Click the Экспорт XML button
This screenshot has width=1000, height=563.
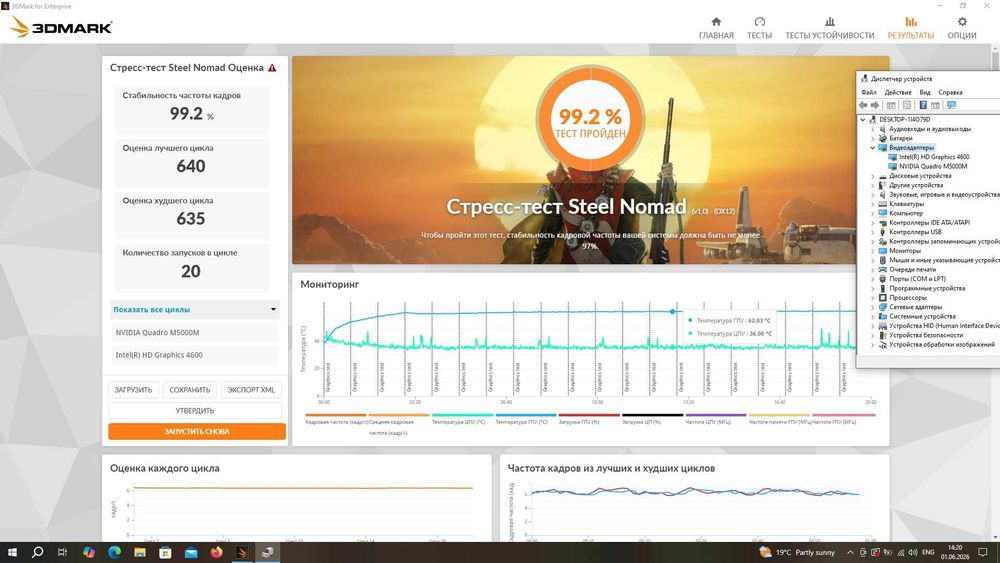(251, 390)
